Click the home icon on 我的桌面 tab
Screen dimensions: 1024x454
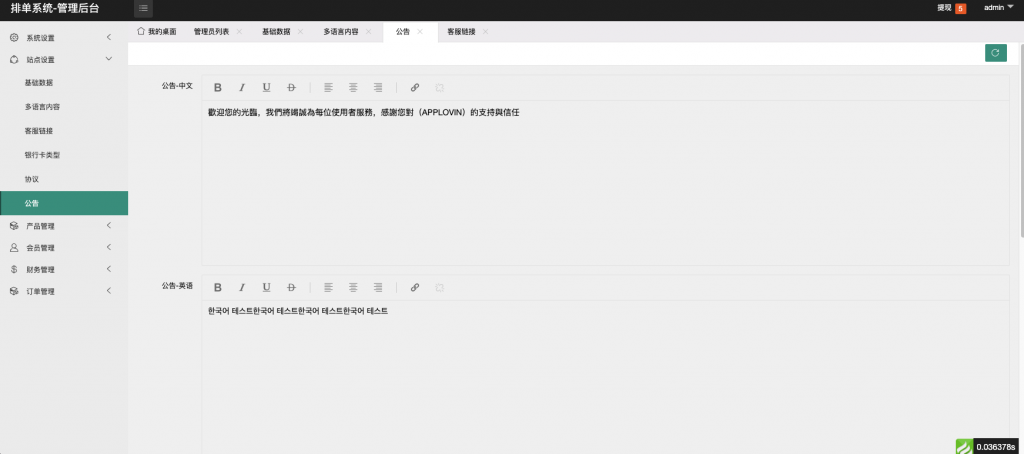pos(140,31)
